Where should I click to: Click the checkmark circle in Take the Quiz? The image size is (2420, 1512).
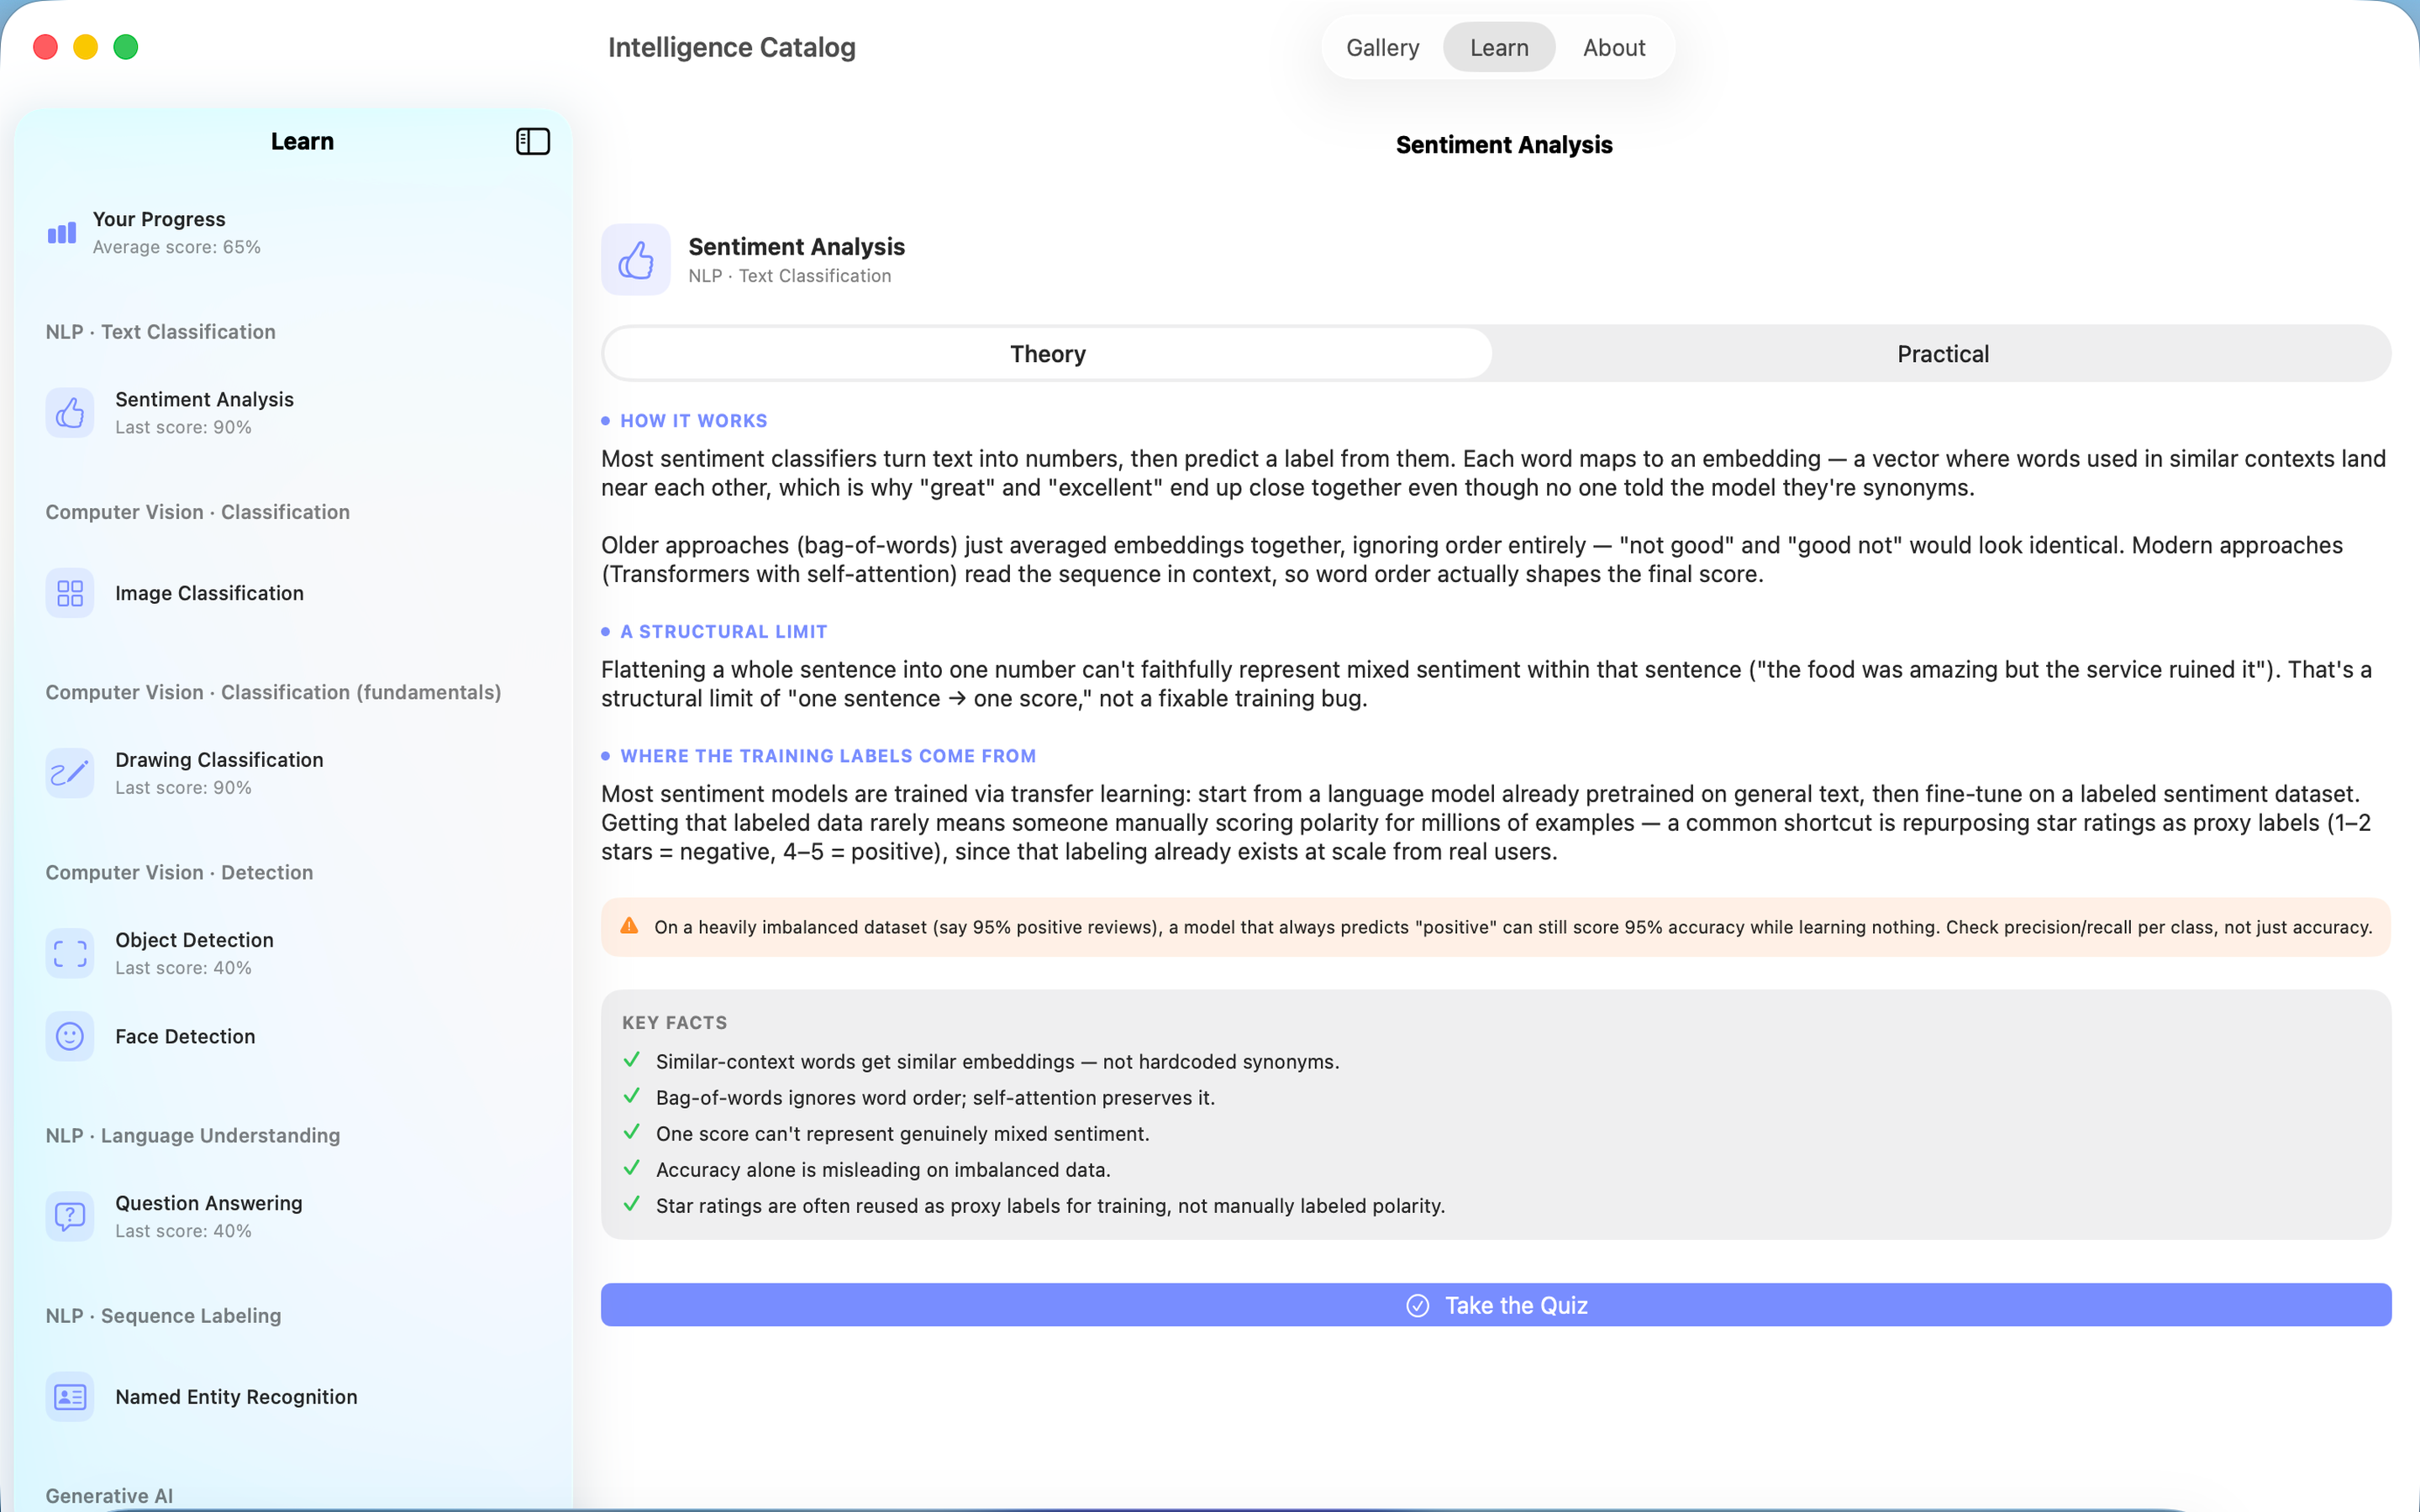click(x=1418, y=1305)
